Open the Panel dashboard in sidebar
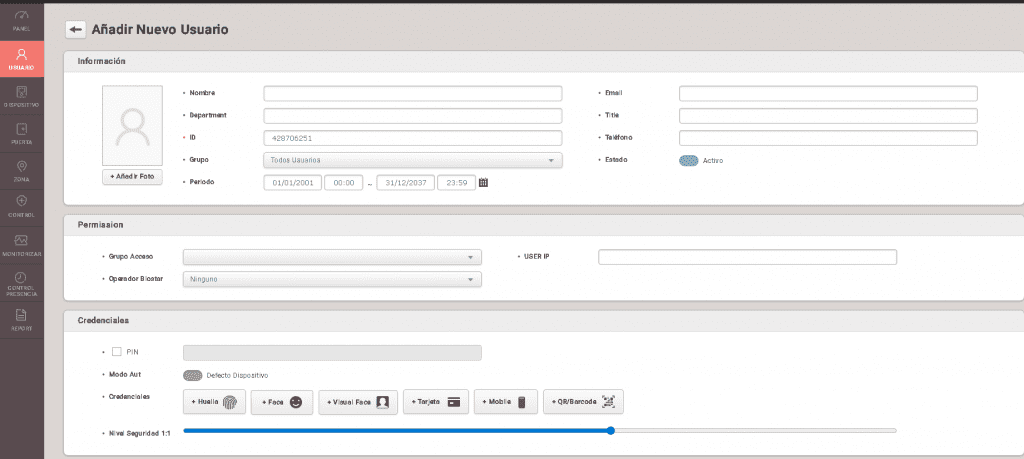 point(21,20)
